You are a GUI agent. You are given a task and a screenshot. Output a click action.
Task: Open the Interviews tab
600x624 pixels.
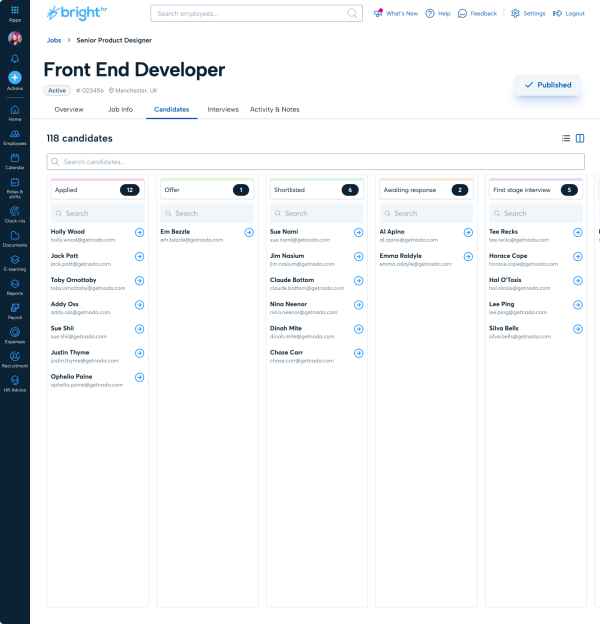[x=223, y=109]
